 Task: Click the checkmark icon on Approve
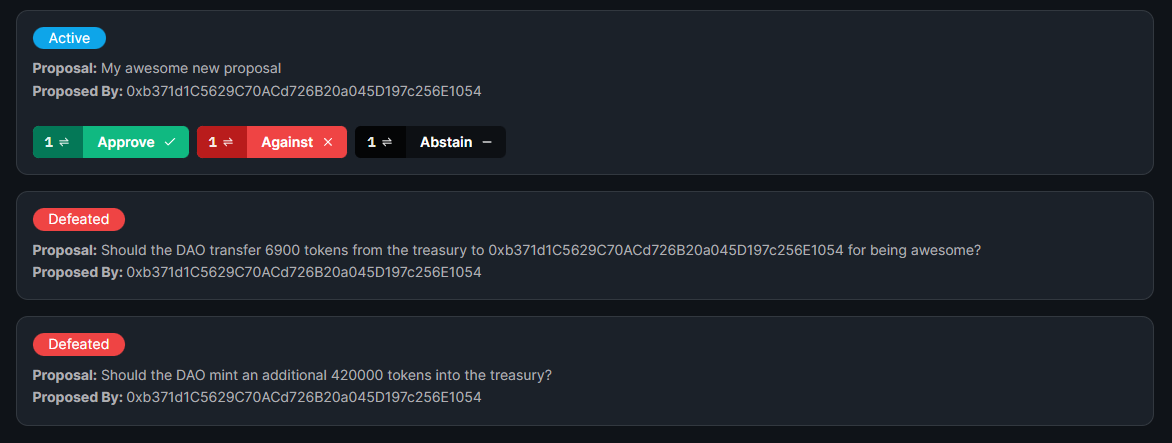tap(170, 142)
